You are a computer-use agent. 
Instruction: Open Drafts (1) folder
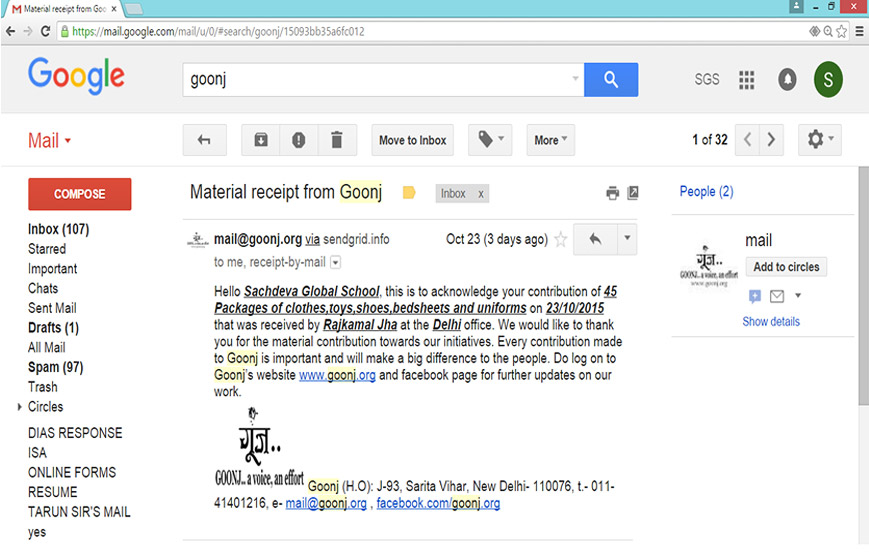pyautogui.click(x=53, y=328)
